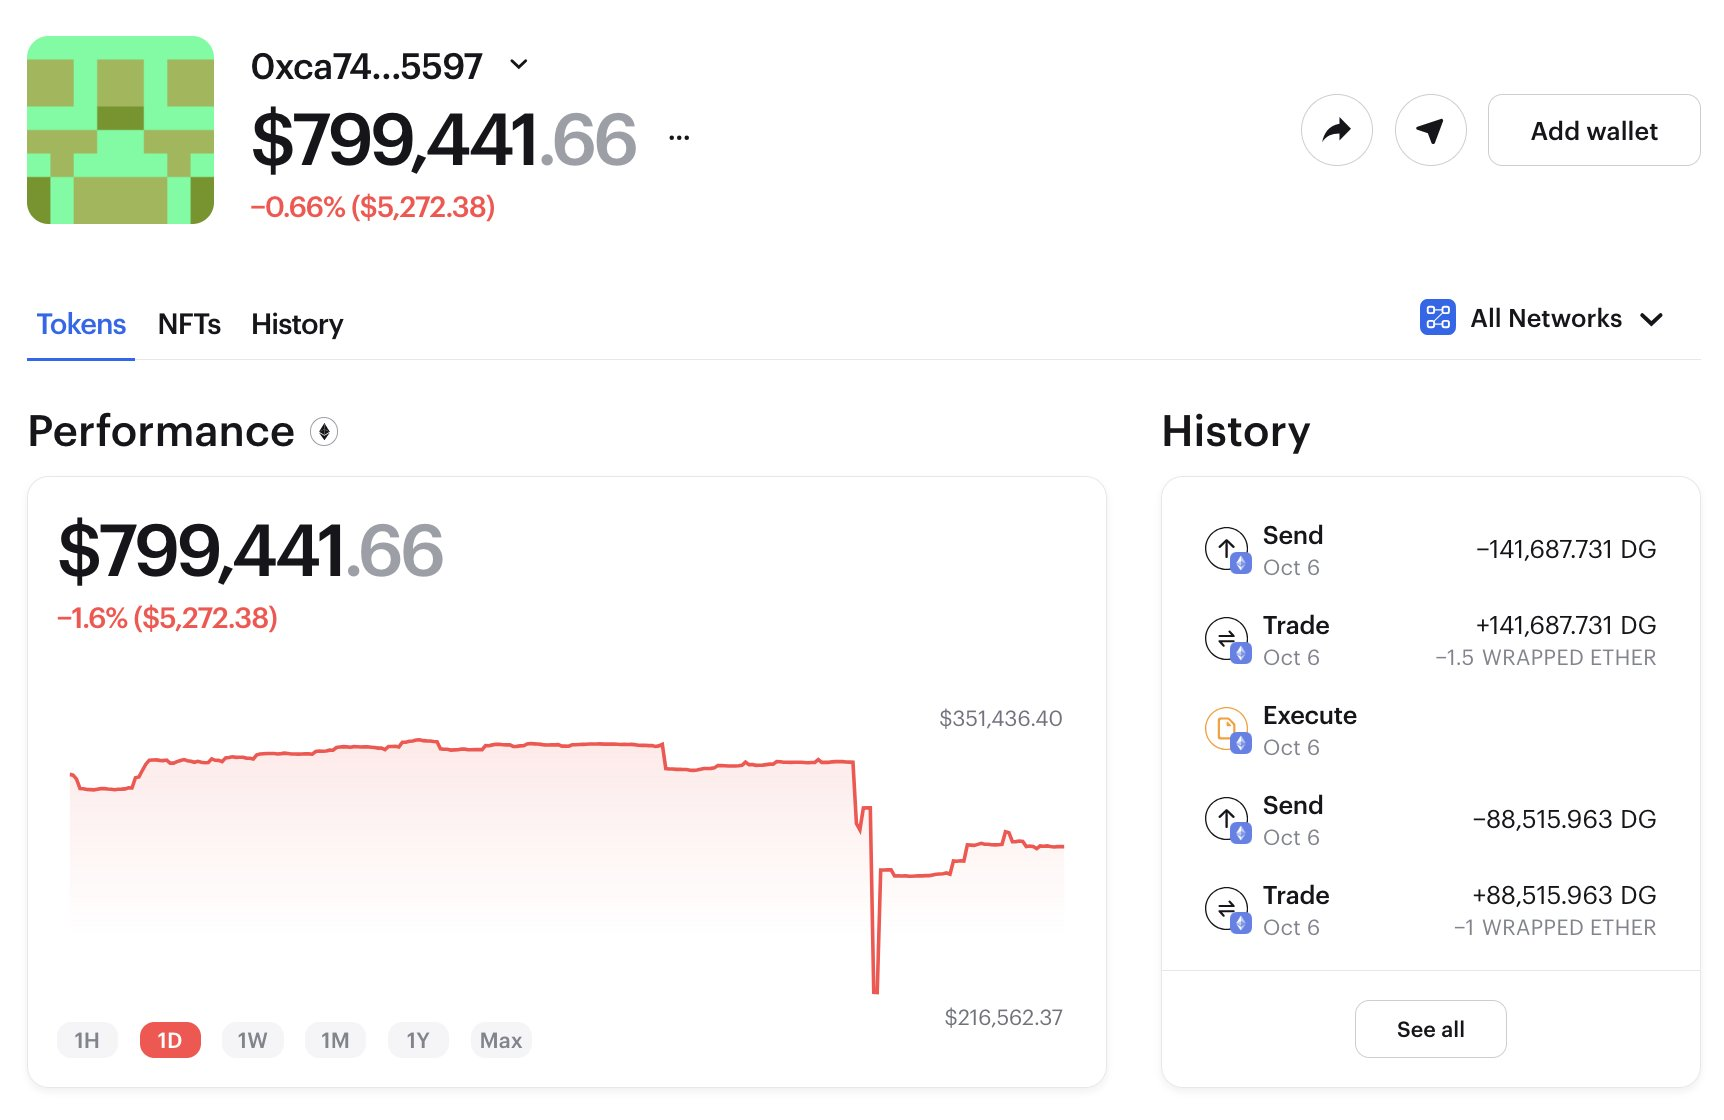
Task: Open the Send -88,515.963 DG transaction icon
Action: point(1227,819)
